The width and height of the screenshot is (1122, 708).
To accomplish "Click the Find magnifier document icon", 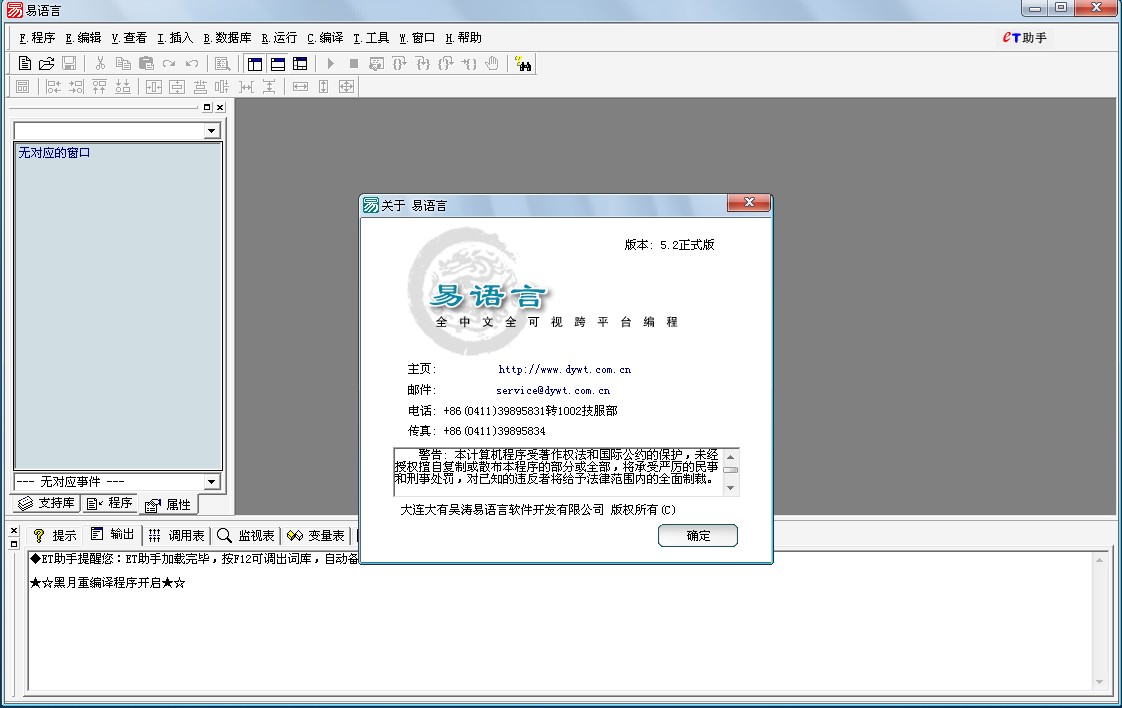I will pos(223,64).
